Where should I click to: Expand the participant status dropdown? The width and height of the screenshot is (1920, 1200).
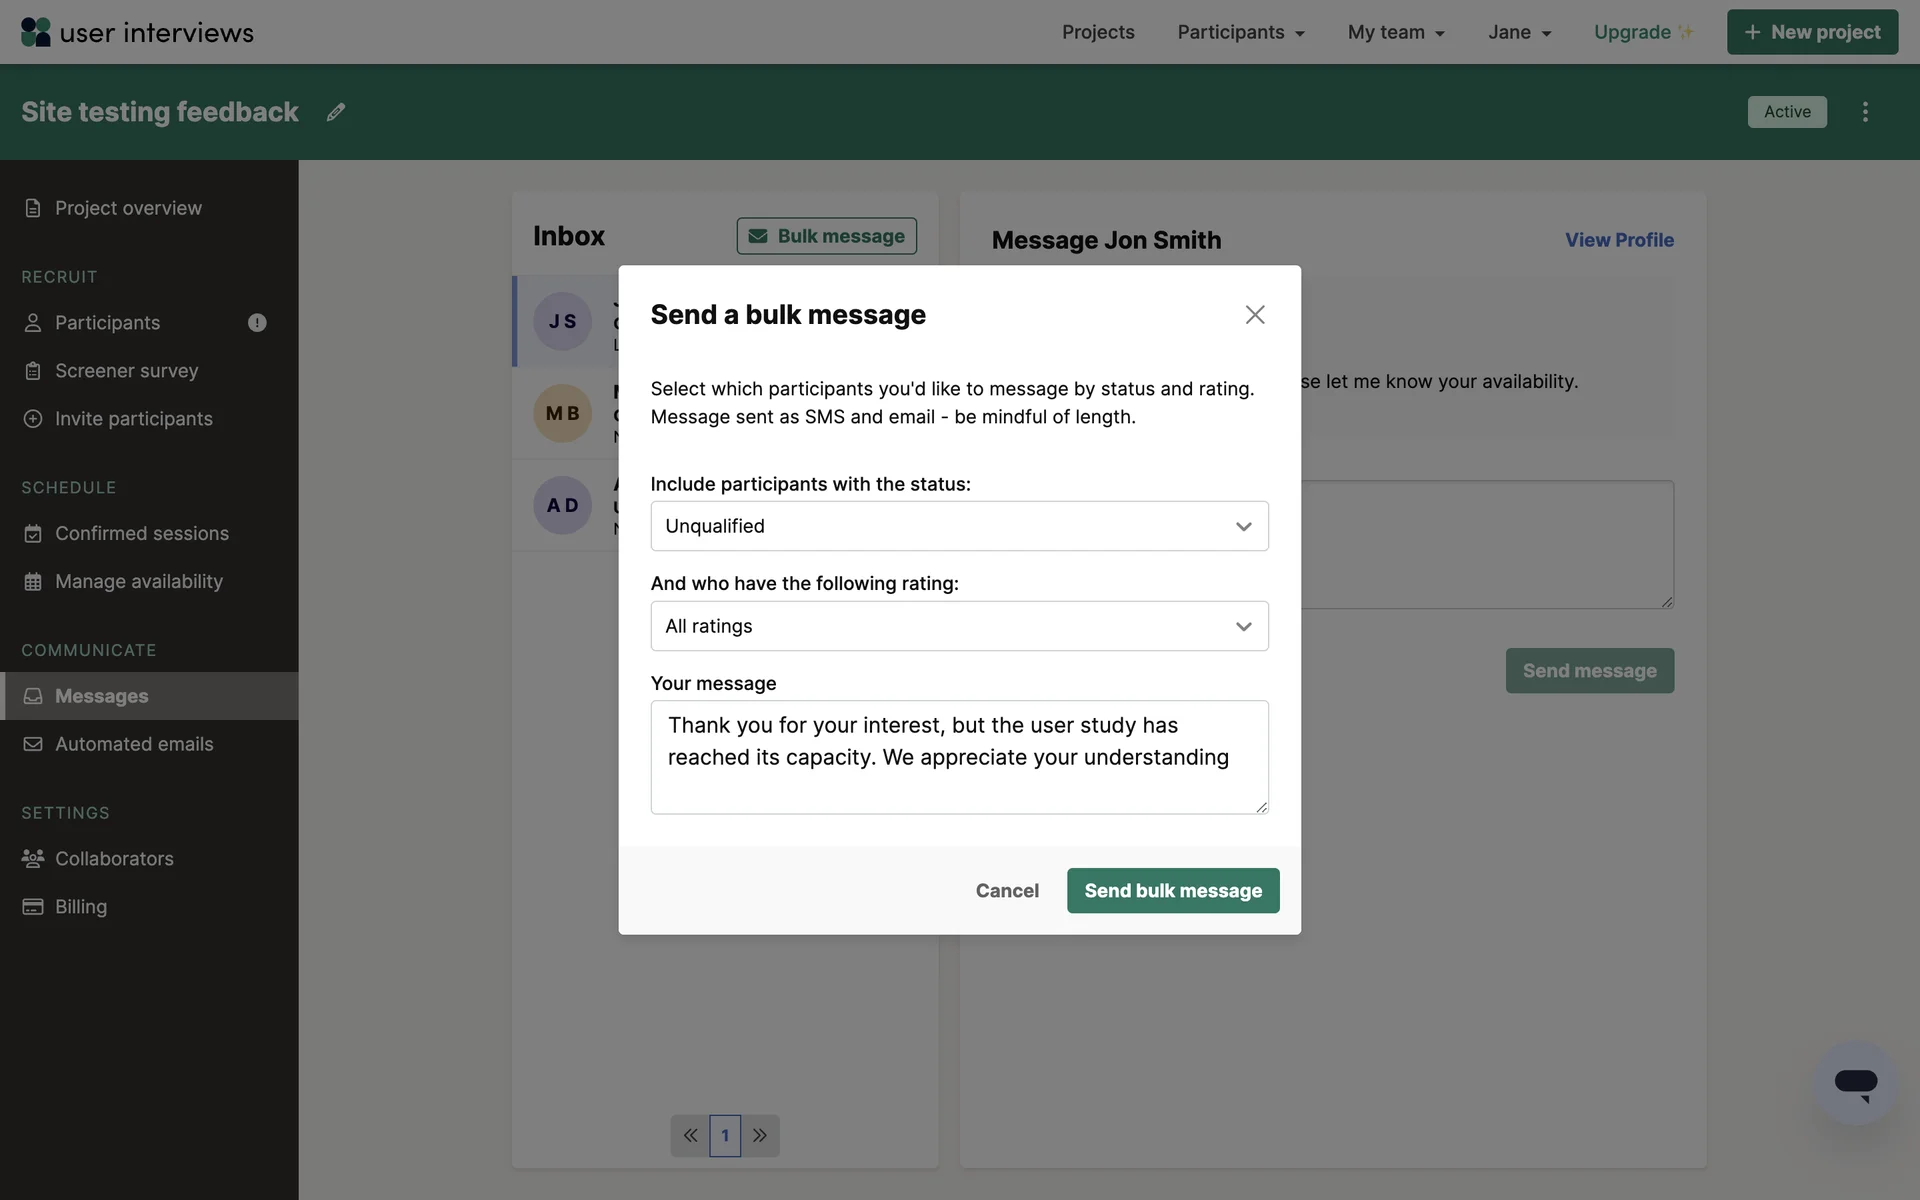(x=959, y=526)
